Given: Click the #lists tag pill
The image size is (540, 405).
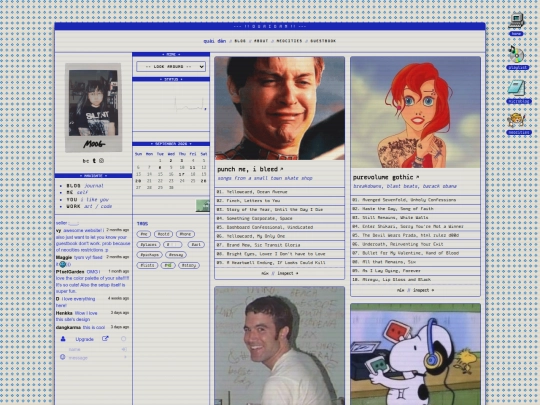Looking at the screenshot, I should click(147, 266).
